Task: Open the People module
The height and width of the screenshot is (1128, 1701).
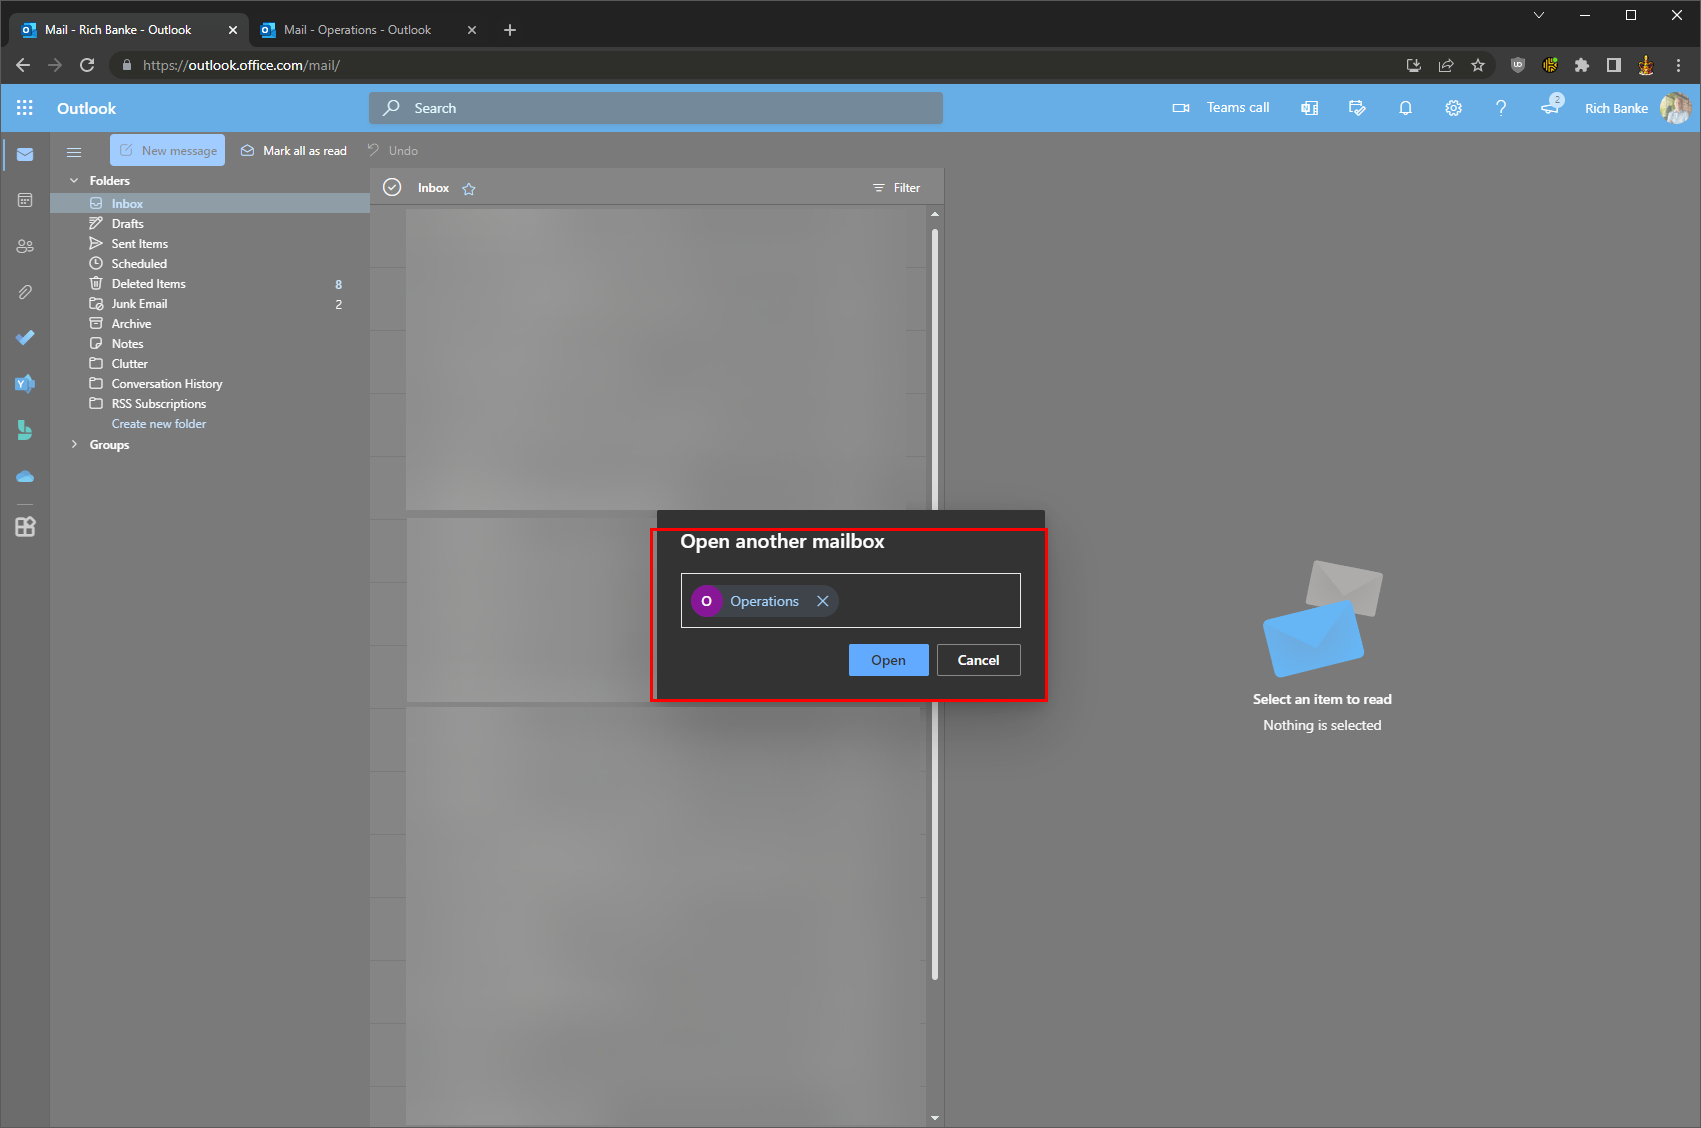Action: click(25, 246)
